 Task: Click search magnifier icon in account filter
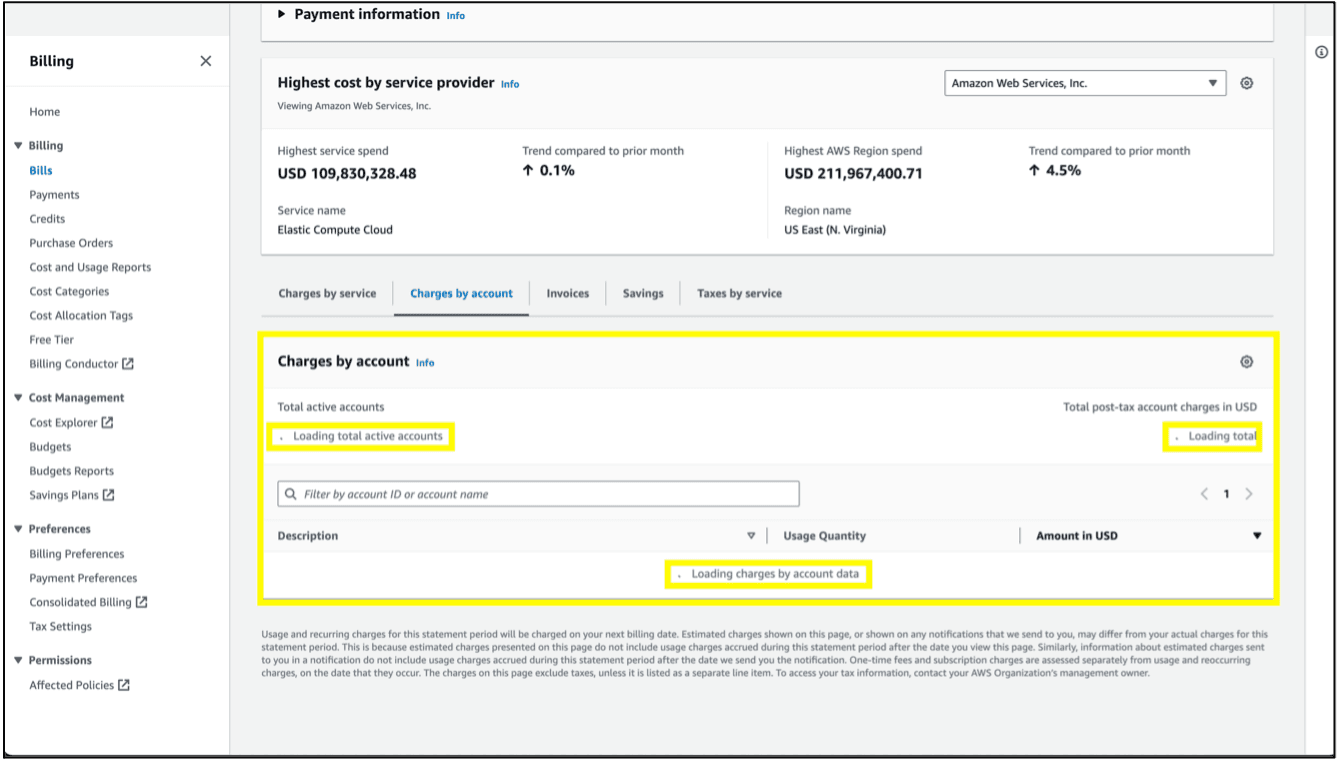coord(291,494)
